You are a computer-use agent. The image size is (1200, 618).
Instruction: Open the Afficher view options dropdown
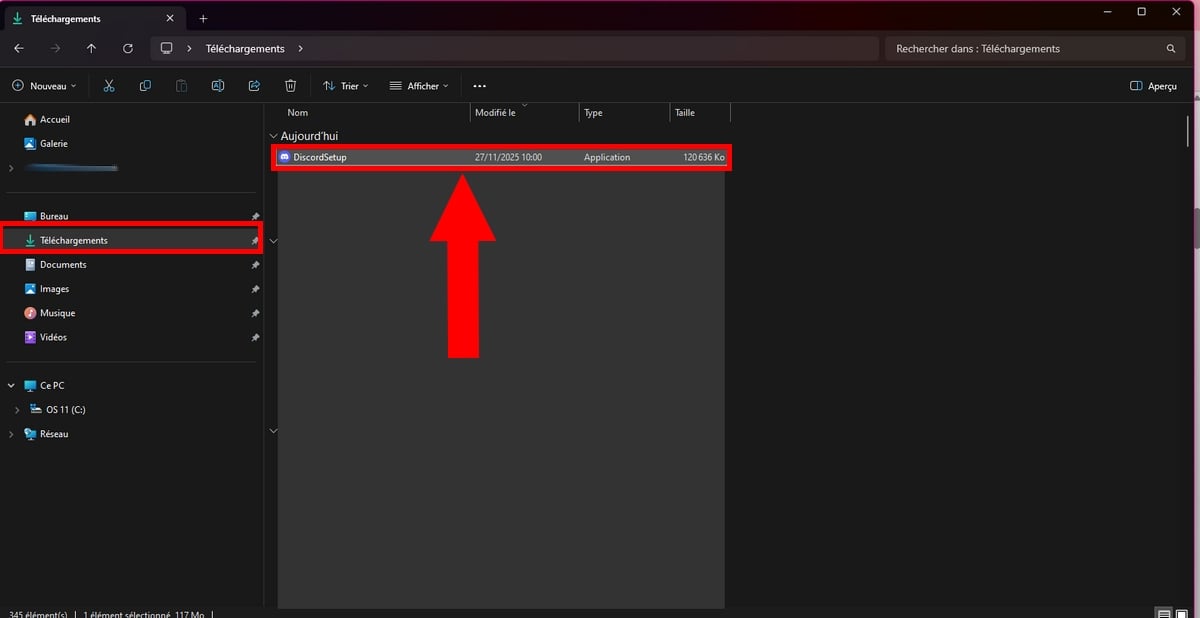click(x=419, y=86)
